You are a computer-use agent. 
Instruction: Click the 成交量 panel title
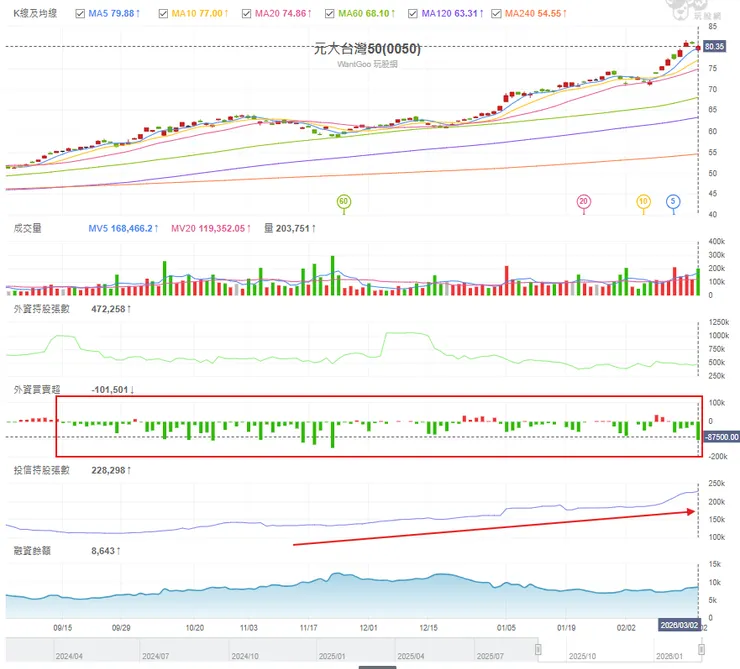pos(27,228)
